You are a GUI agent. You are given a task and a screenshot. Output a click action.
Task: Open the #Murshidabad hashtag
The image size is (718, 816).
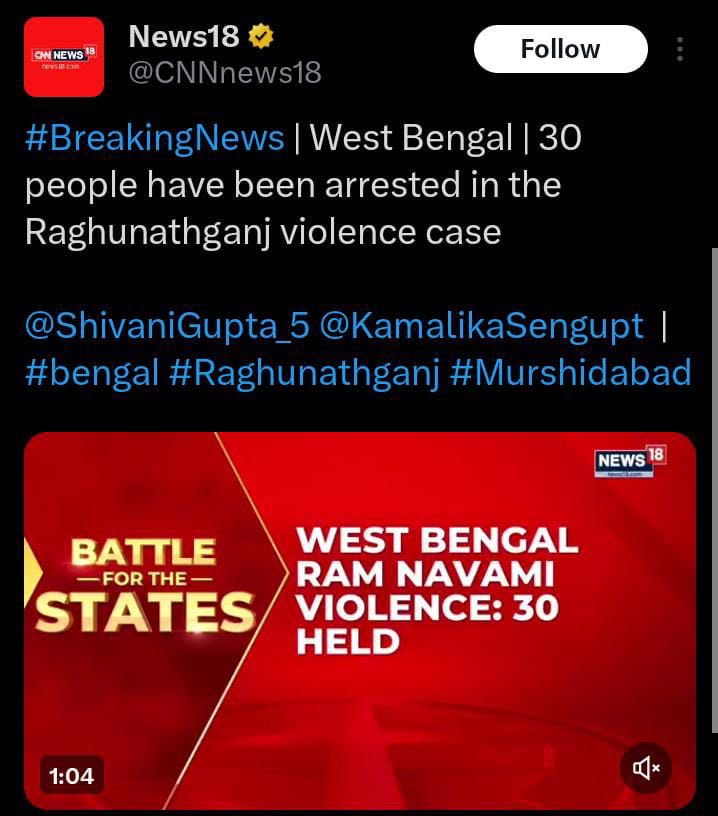[570, 372]
